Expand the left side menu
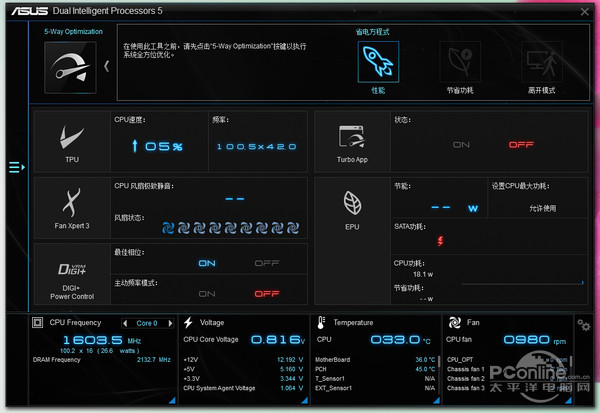 point(15,167)
